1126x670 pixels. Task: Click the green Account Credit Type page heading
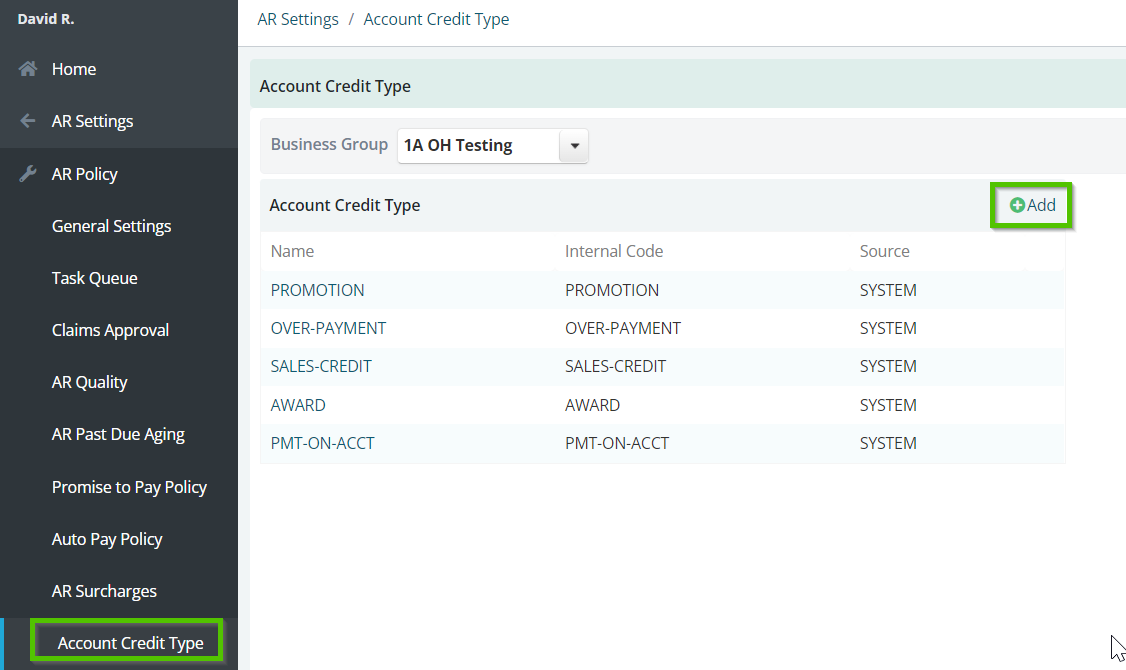(x=335, y=86)
